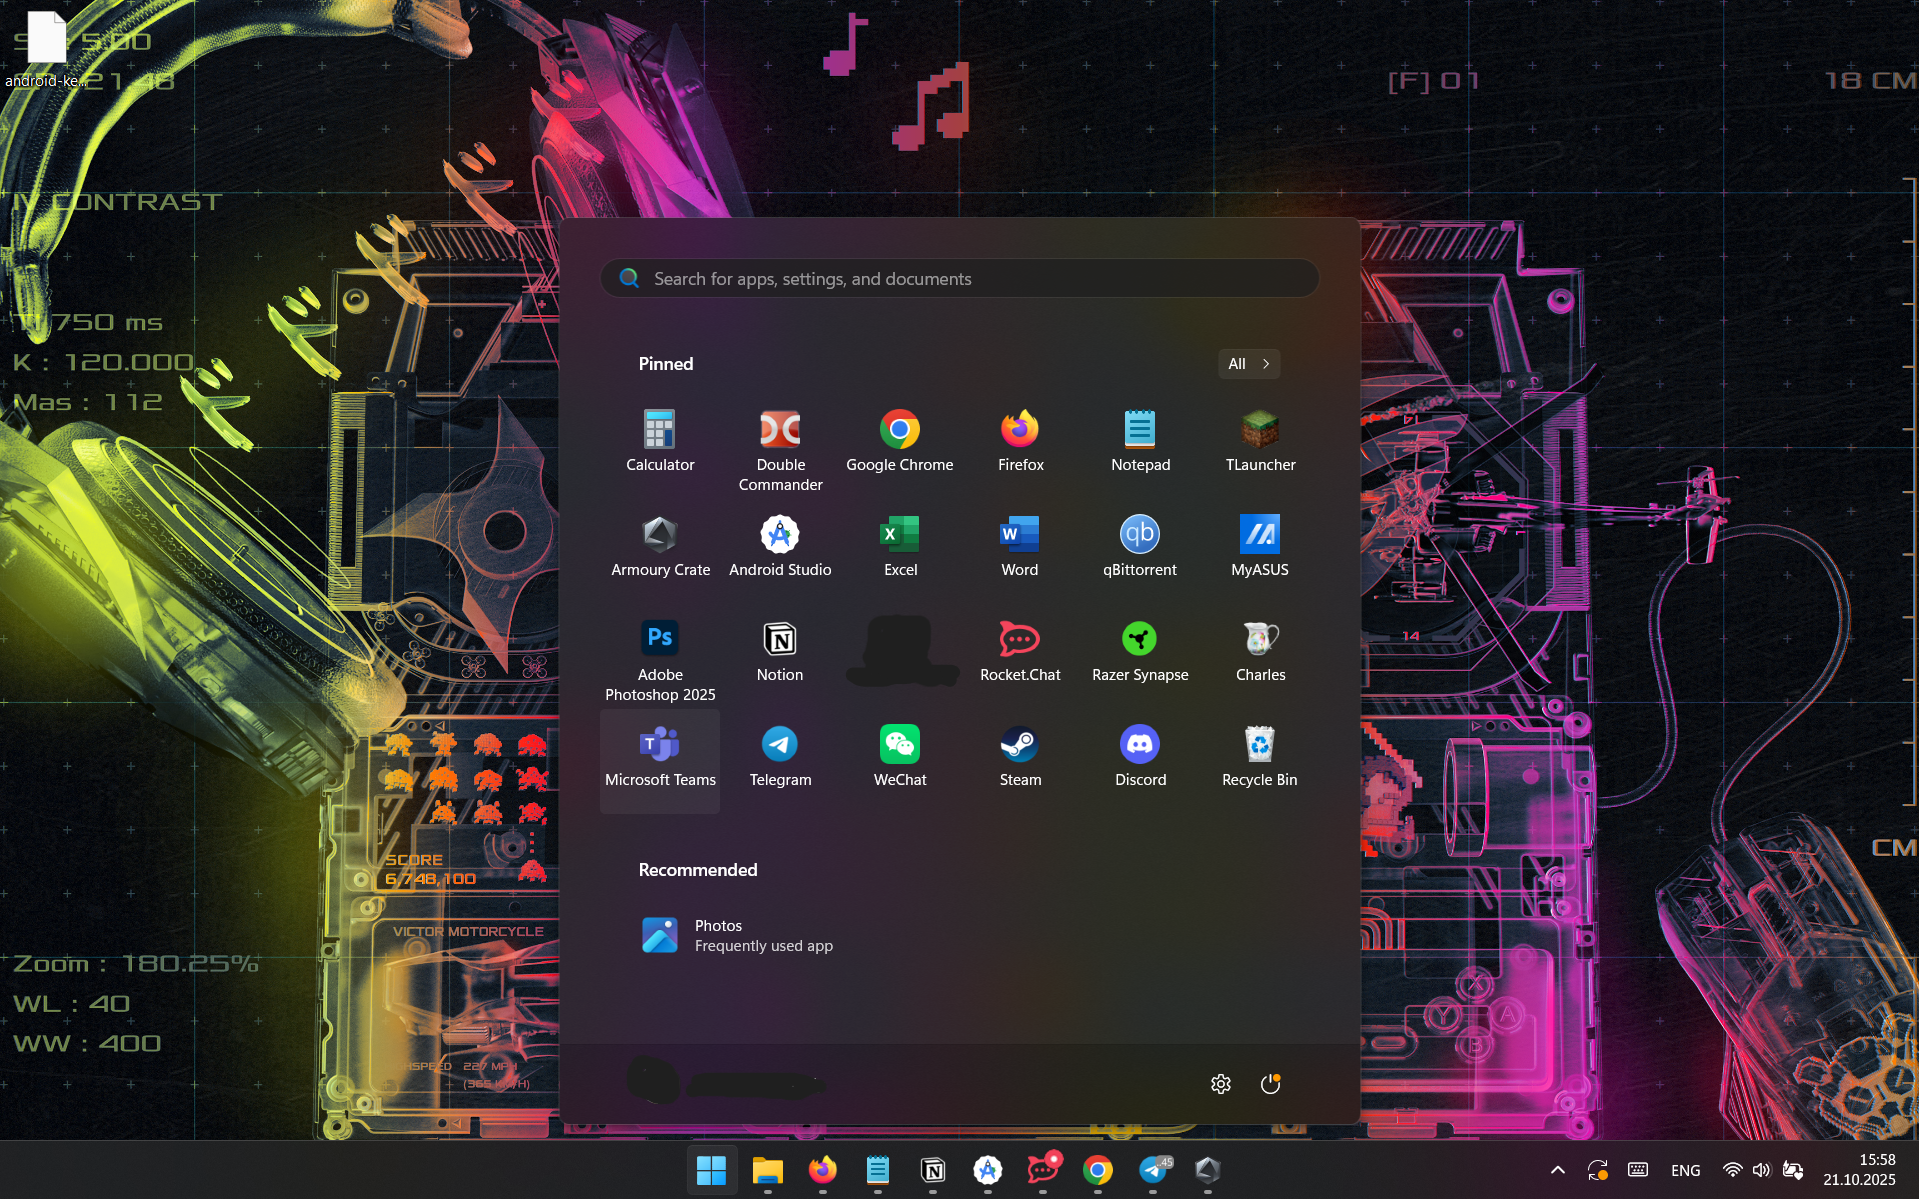The image size is (1919, 1199).
Task: Open Armoury Crate from pinned apps
Action: [660, 546]
